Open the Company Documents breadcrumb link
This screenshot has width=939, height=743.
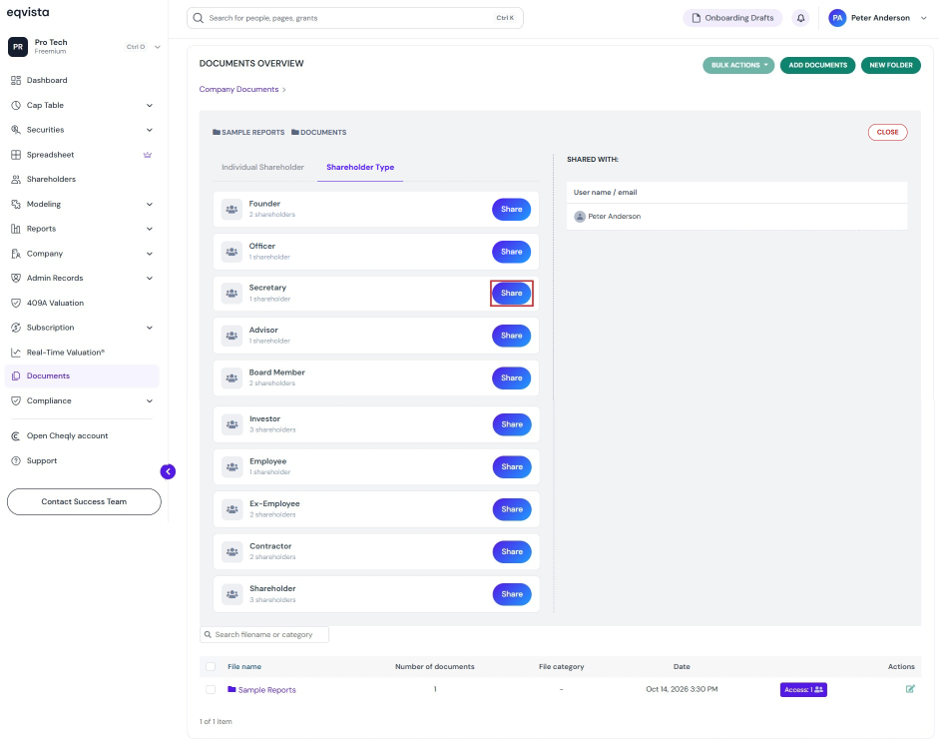239,89
